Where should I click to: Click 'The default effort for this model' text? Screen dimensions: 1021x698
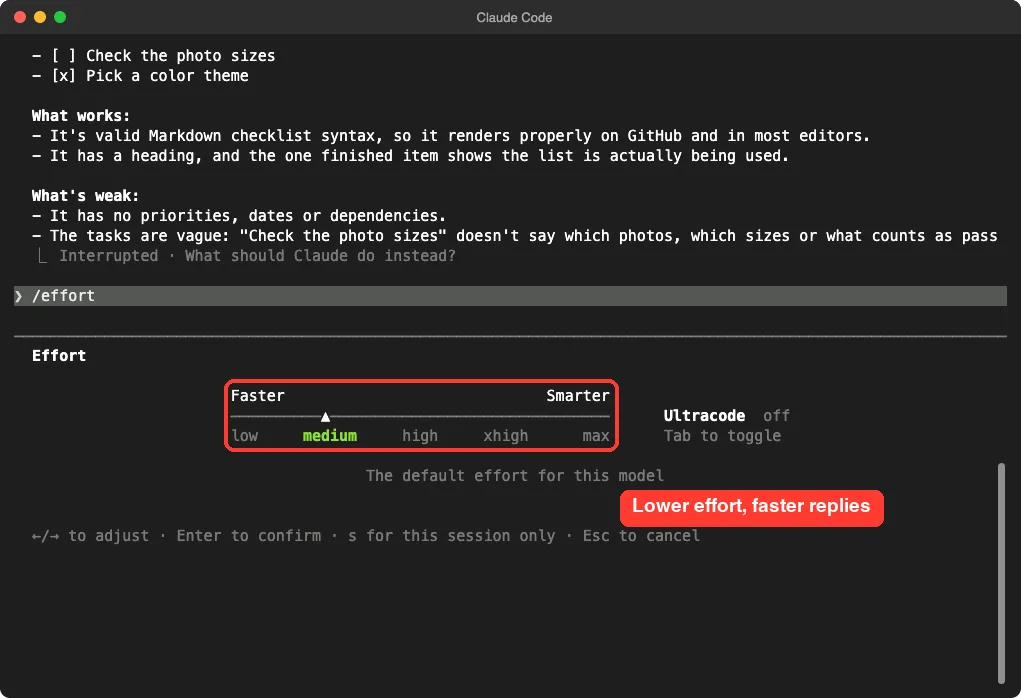[x=514, y=476]
